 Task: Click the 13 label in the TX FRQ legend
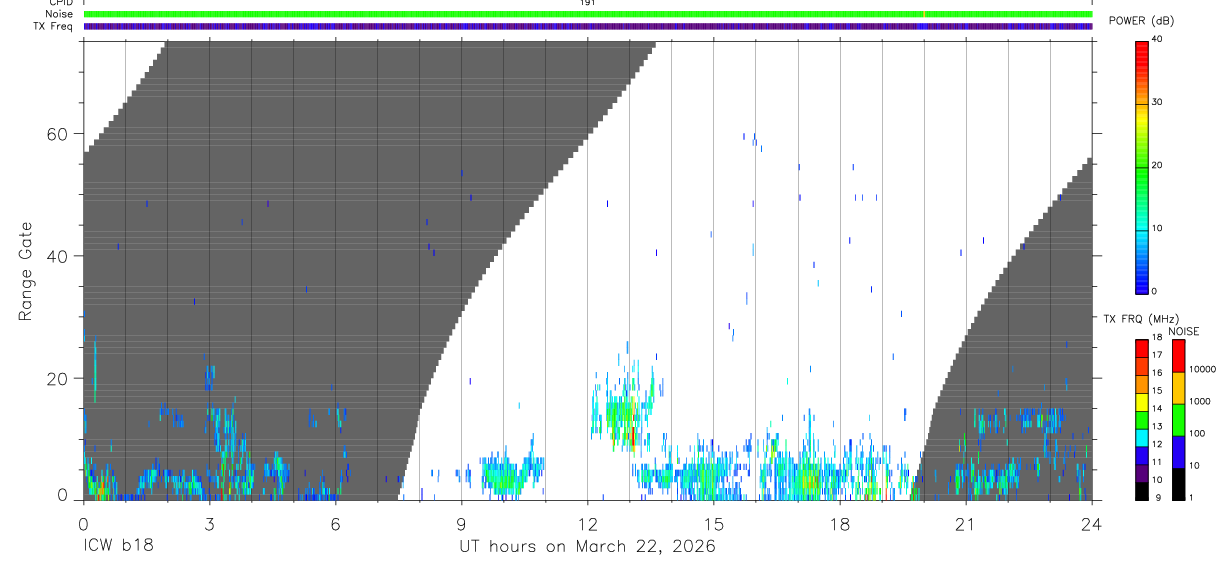1157,426
